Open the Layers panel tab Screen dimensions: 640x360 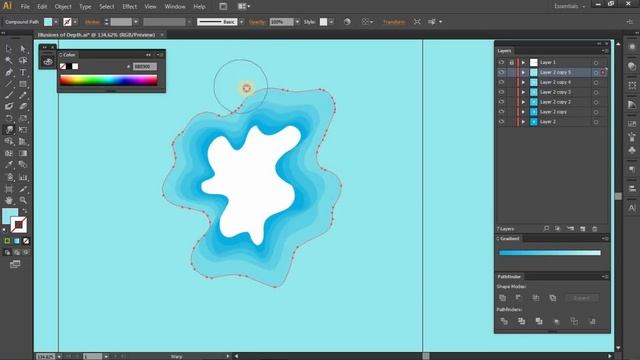point(504,51)
